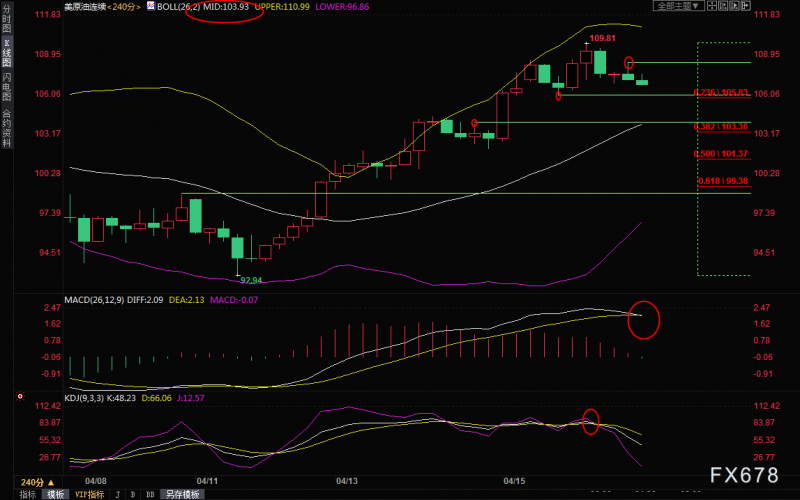Select the 指标 bottom tab
Screen dimensions: 800x500
pos(28,494)
